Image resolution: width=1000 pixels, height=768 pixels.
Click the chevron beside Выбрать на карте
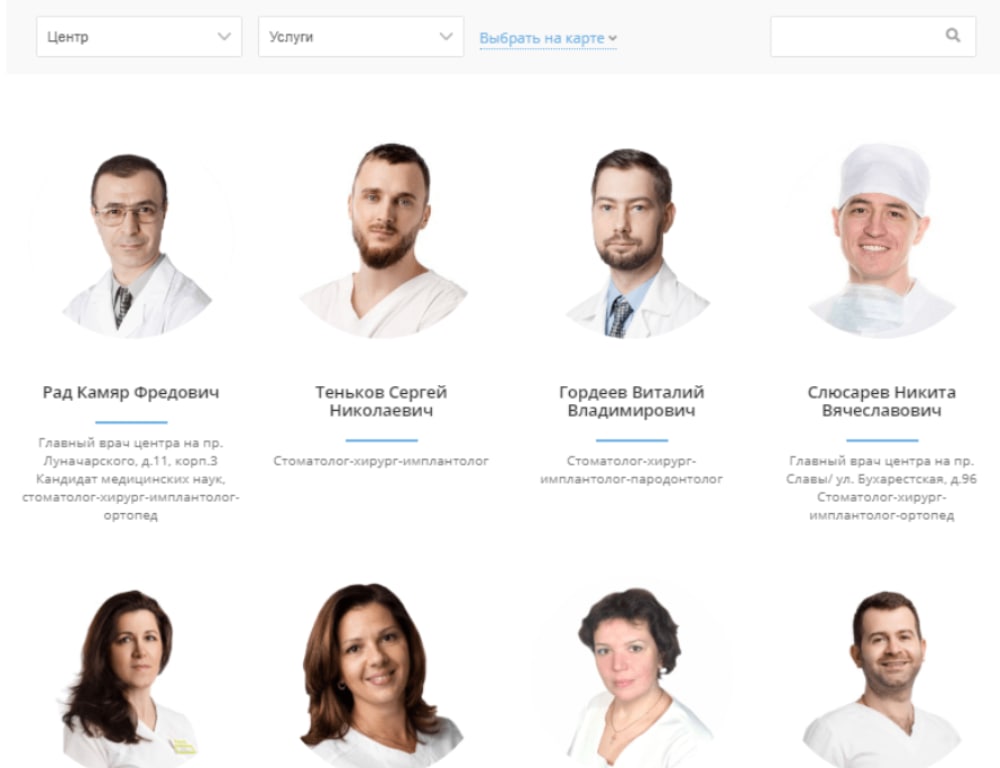(613, 38)
